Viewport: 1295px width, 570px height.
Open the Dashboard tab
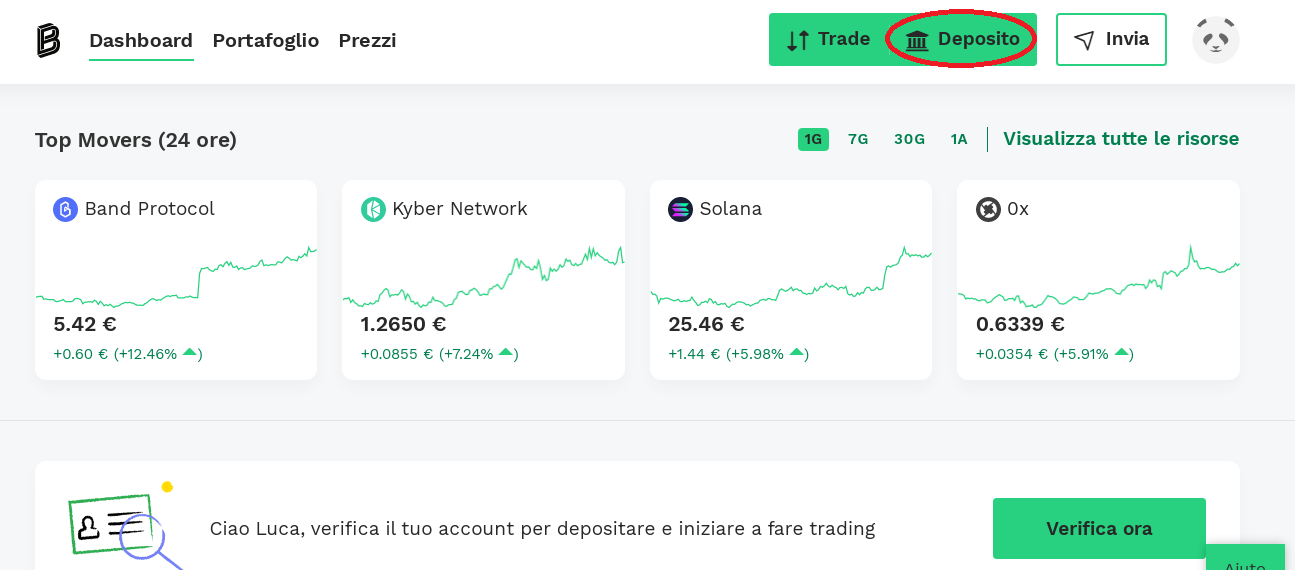(x=141, y=40)
